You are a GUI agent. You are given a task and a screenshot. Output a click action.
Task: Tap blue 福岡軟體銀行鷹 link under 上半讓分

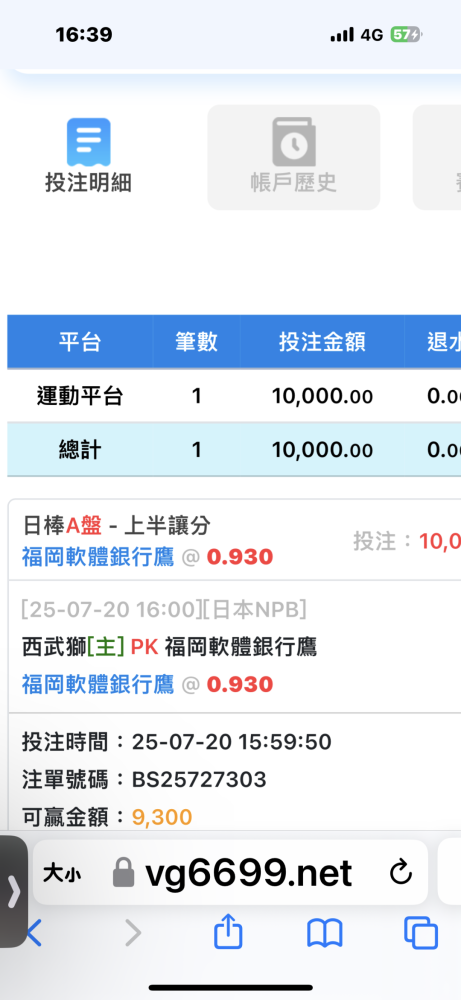click(x=98, y=557)
